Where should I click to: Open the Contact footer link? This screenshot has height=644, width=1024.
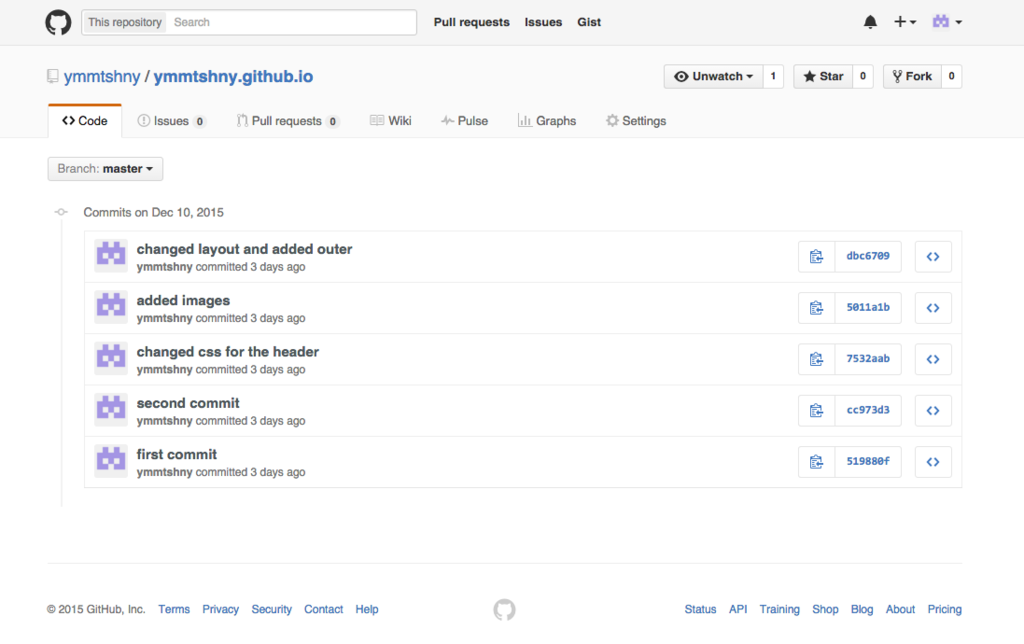click(323, 609)
